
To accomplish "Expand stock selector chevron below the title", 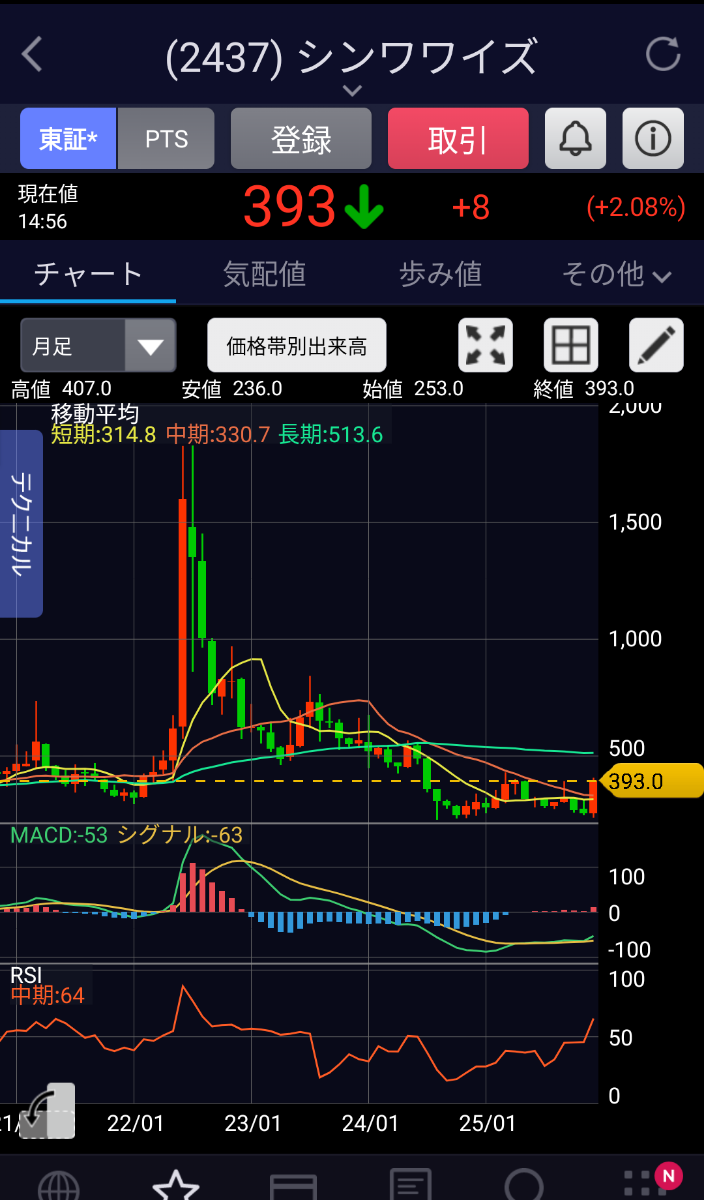I will click(x=351, y=90).
